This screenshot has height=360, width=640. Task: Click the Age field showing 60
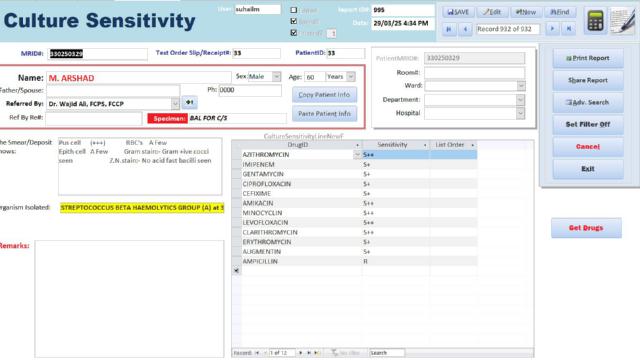pyautogui.click(x=315, y=77)
